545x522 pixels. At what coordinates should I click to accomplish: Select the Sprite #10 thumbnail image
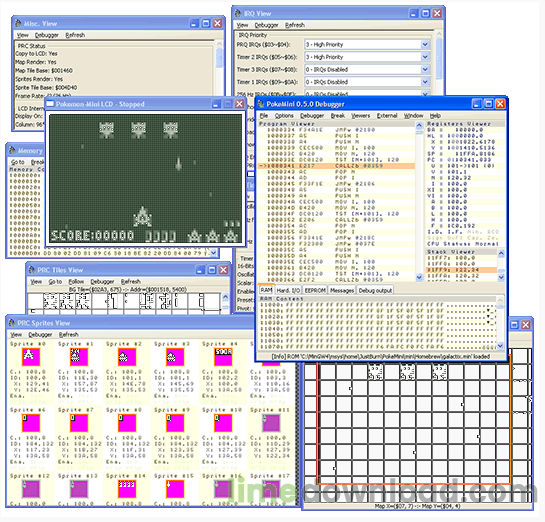(x=223, y=423)
